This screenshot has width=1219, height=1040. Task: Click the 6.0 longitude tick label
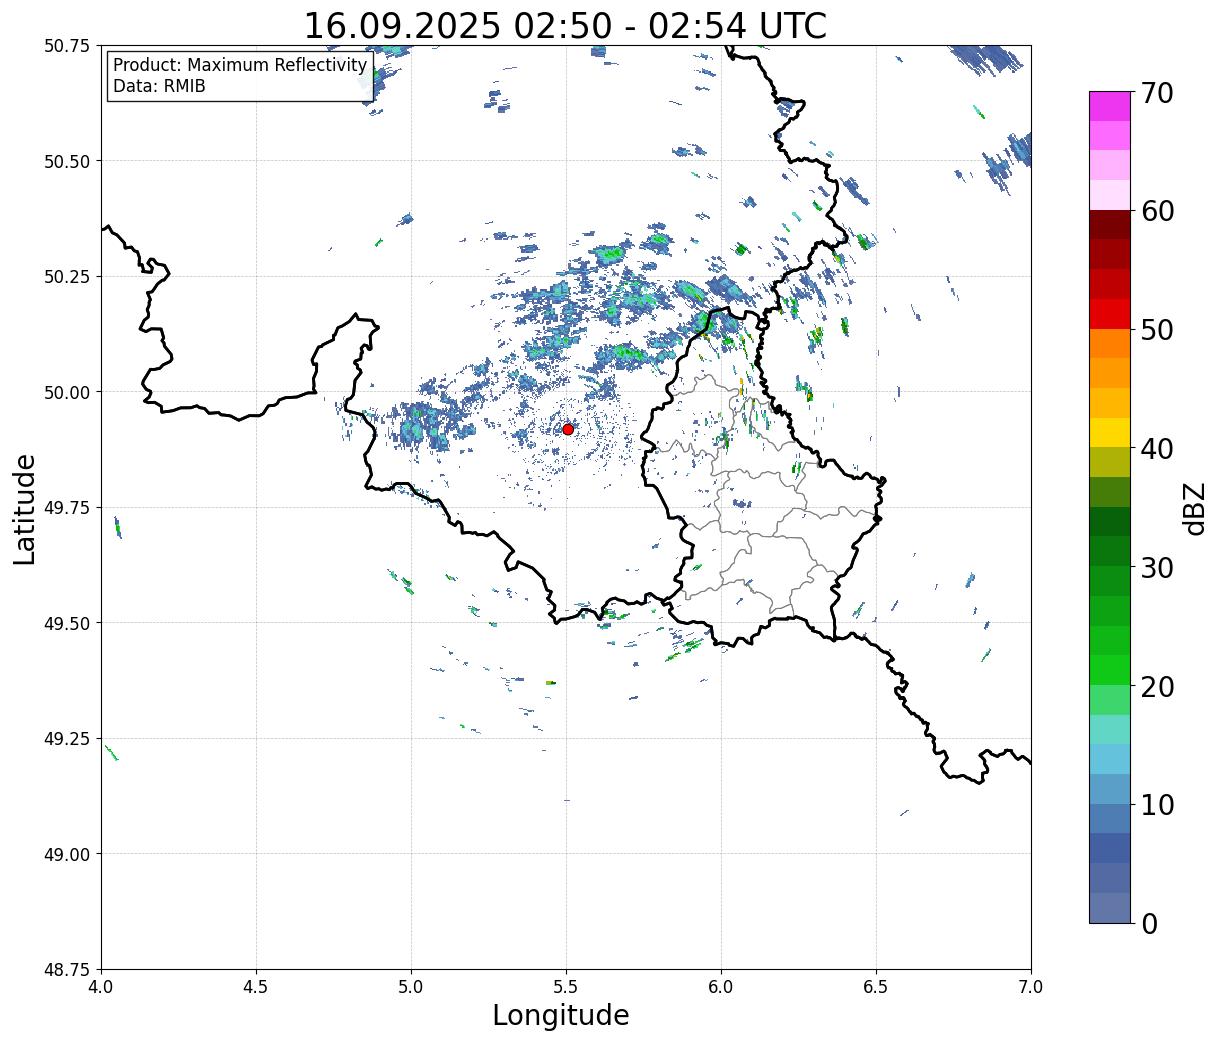[x=721, y=986]
